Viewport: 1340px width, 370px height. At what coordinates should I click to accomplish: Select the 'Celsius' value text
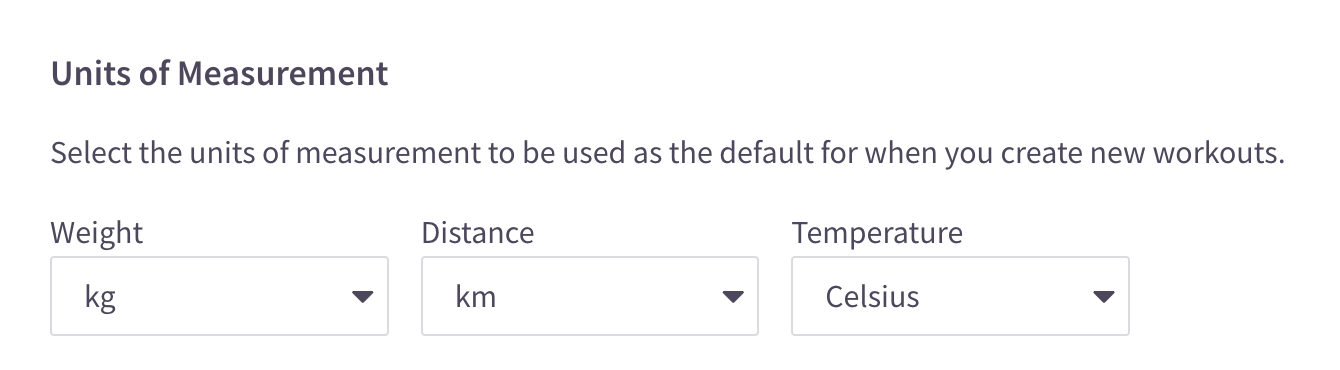[x=872, y=297]
